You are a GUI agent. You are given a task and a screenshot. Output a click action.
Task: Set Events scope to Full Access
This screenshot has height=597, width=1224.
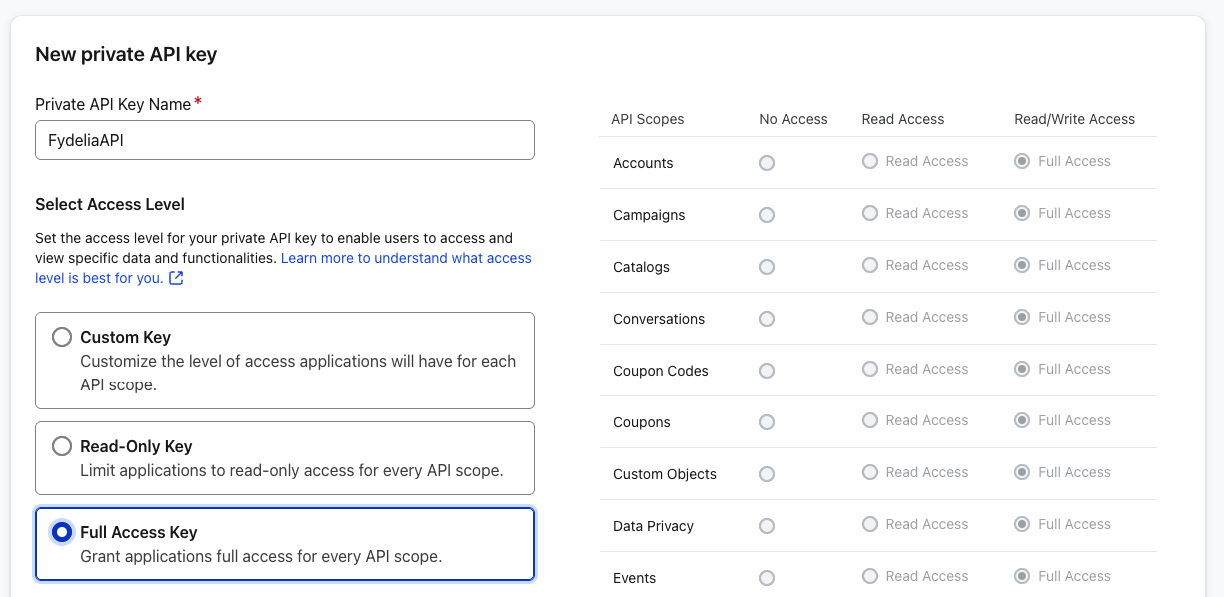point(1022,576)
